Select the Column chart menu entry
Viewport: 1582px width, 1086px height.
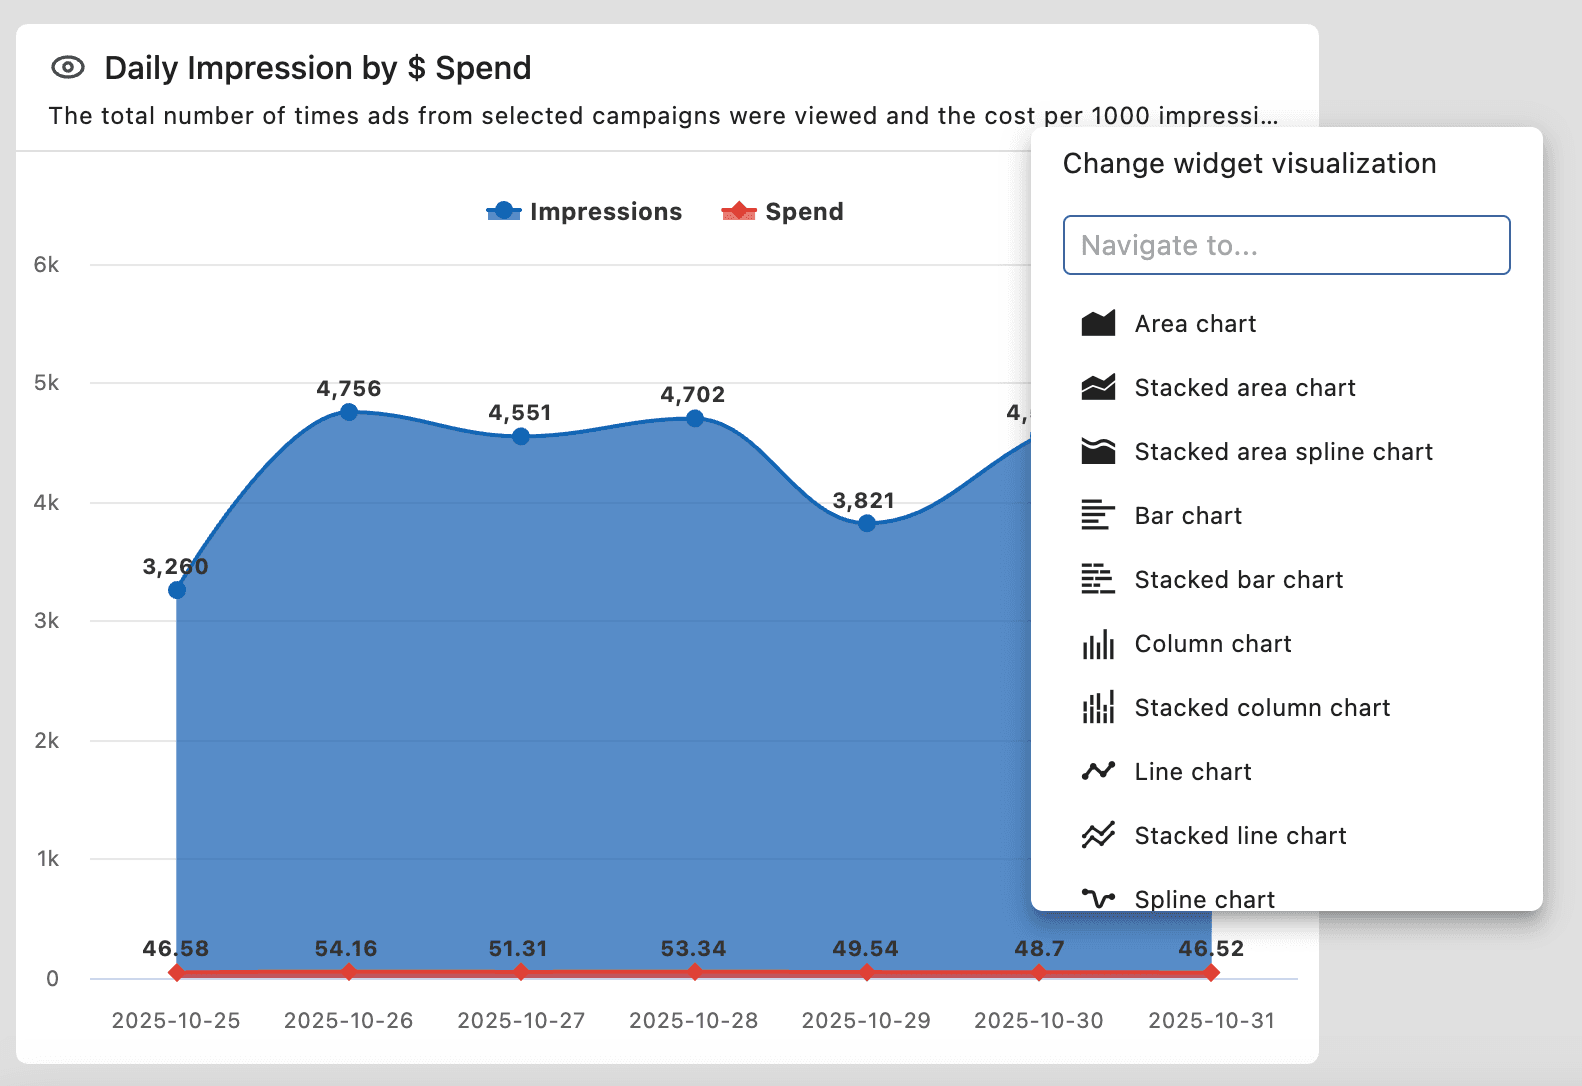[x=1212, y=644]
